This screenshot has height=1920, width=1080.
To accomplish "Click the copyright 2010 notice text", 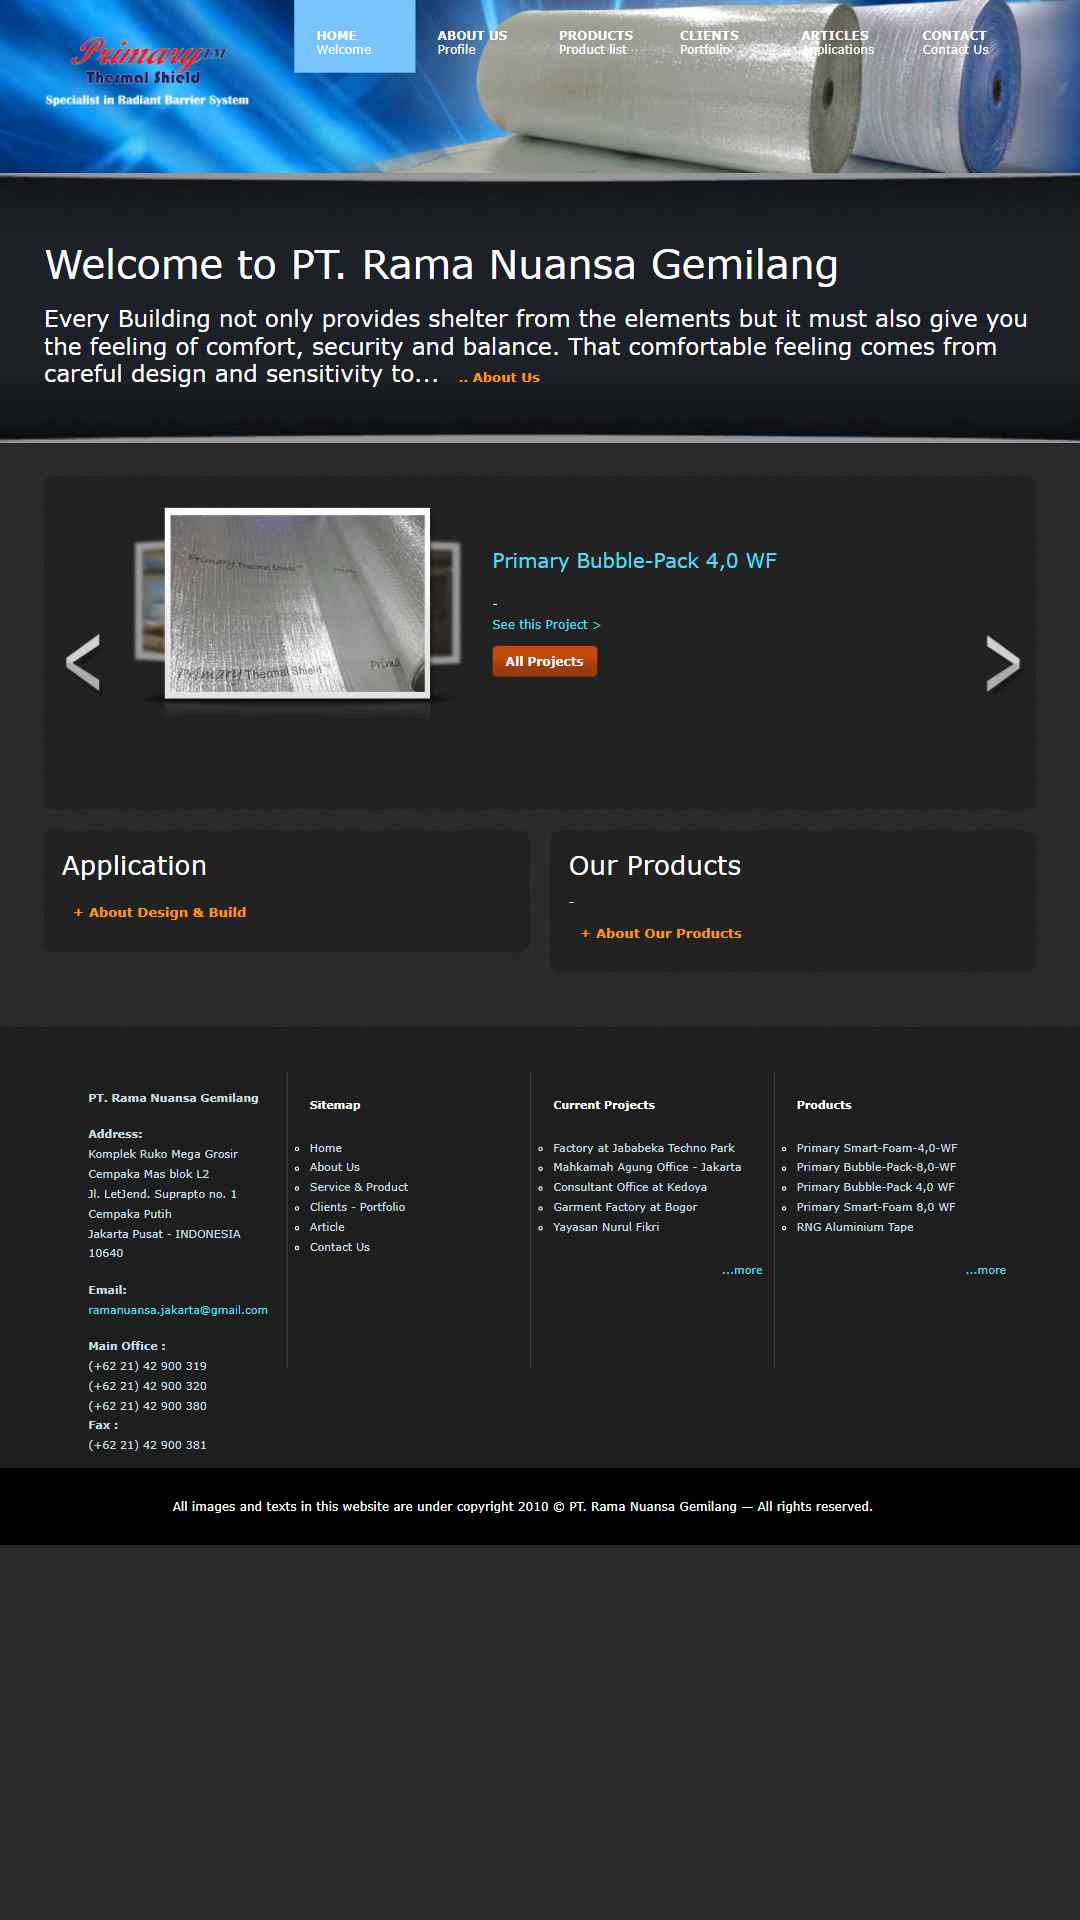I will coord(523,1507).
